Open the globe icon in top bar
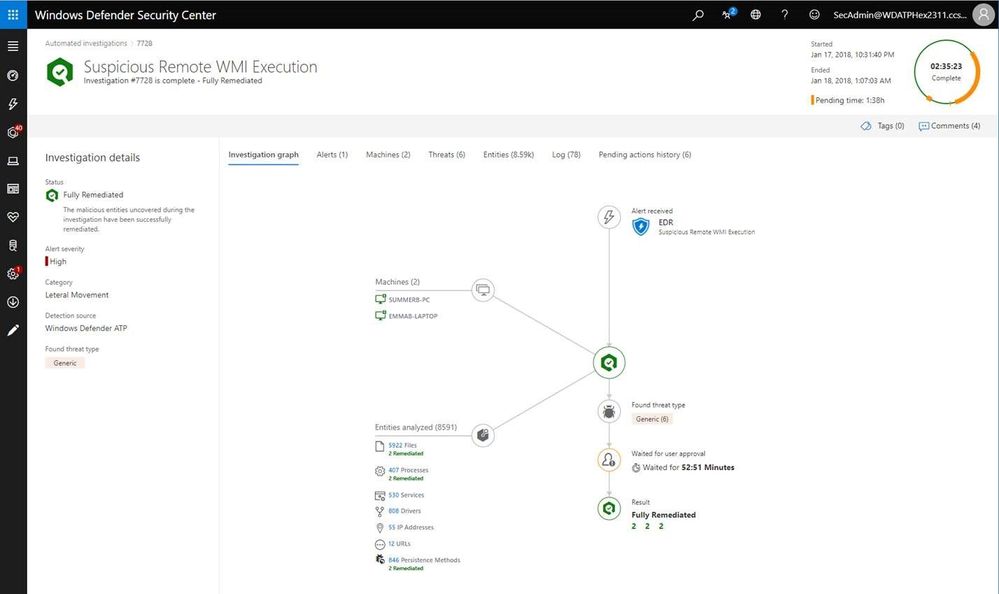The image size is (999, 594). 756,14
